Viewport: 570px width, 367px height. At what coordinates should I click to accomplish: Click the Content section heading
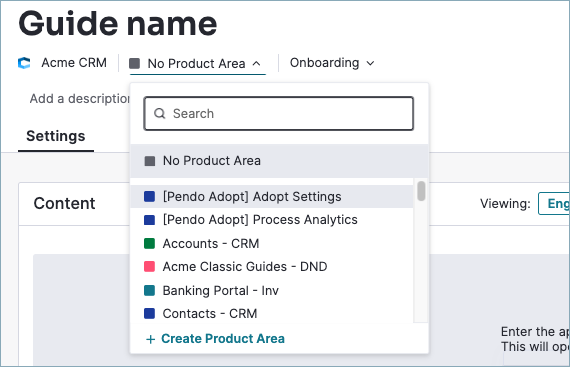pyautogui.click(x=64, y=203)
